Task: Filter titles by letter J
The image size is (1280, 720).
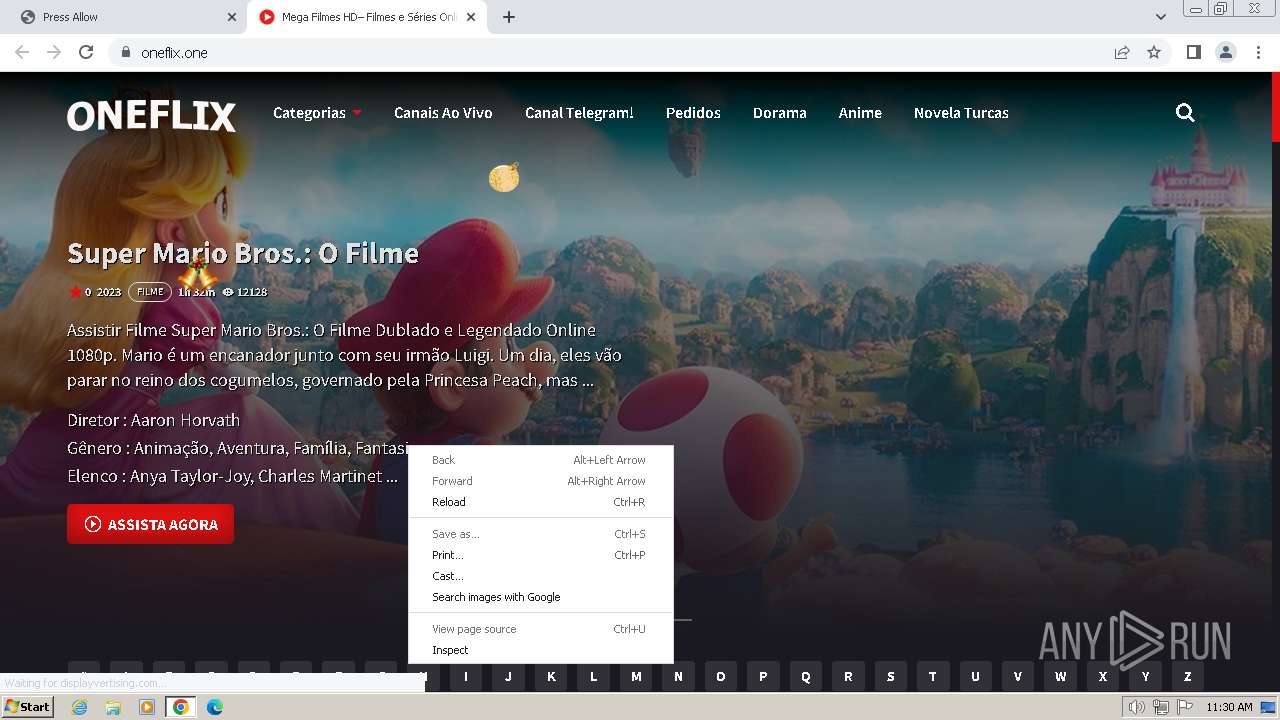Action: [508, 676]
